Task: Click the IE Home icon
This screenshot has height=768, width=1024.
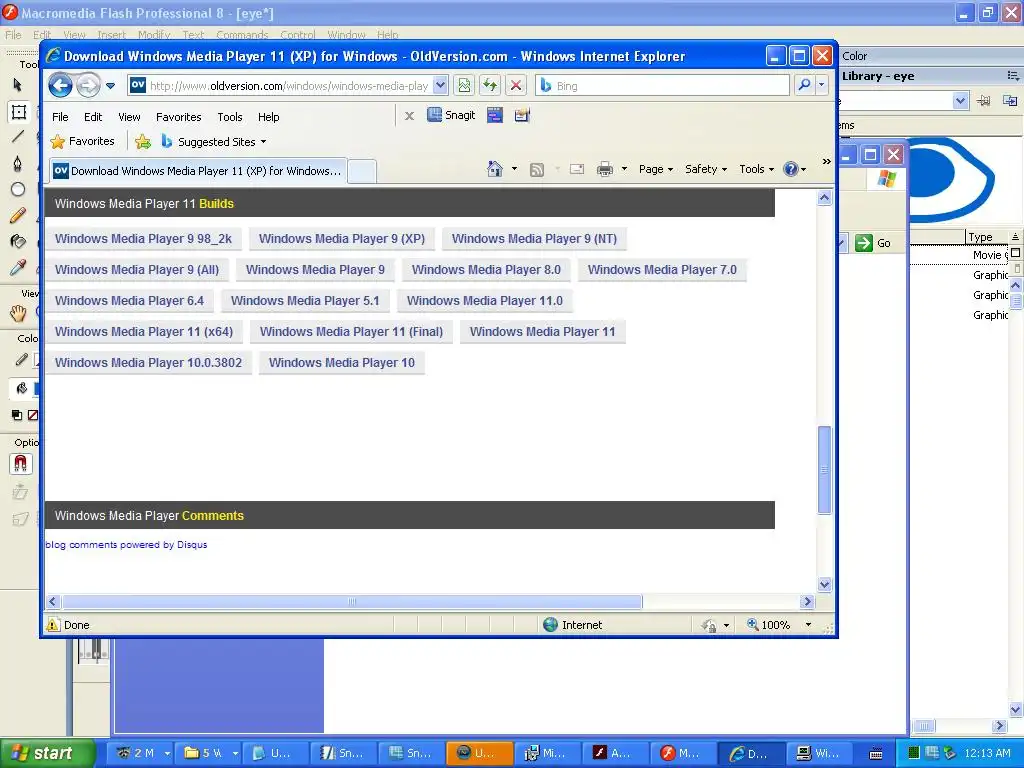Action: tap(494, 169)
